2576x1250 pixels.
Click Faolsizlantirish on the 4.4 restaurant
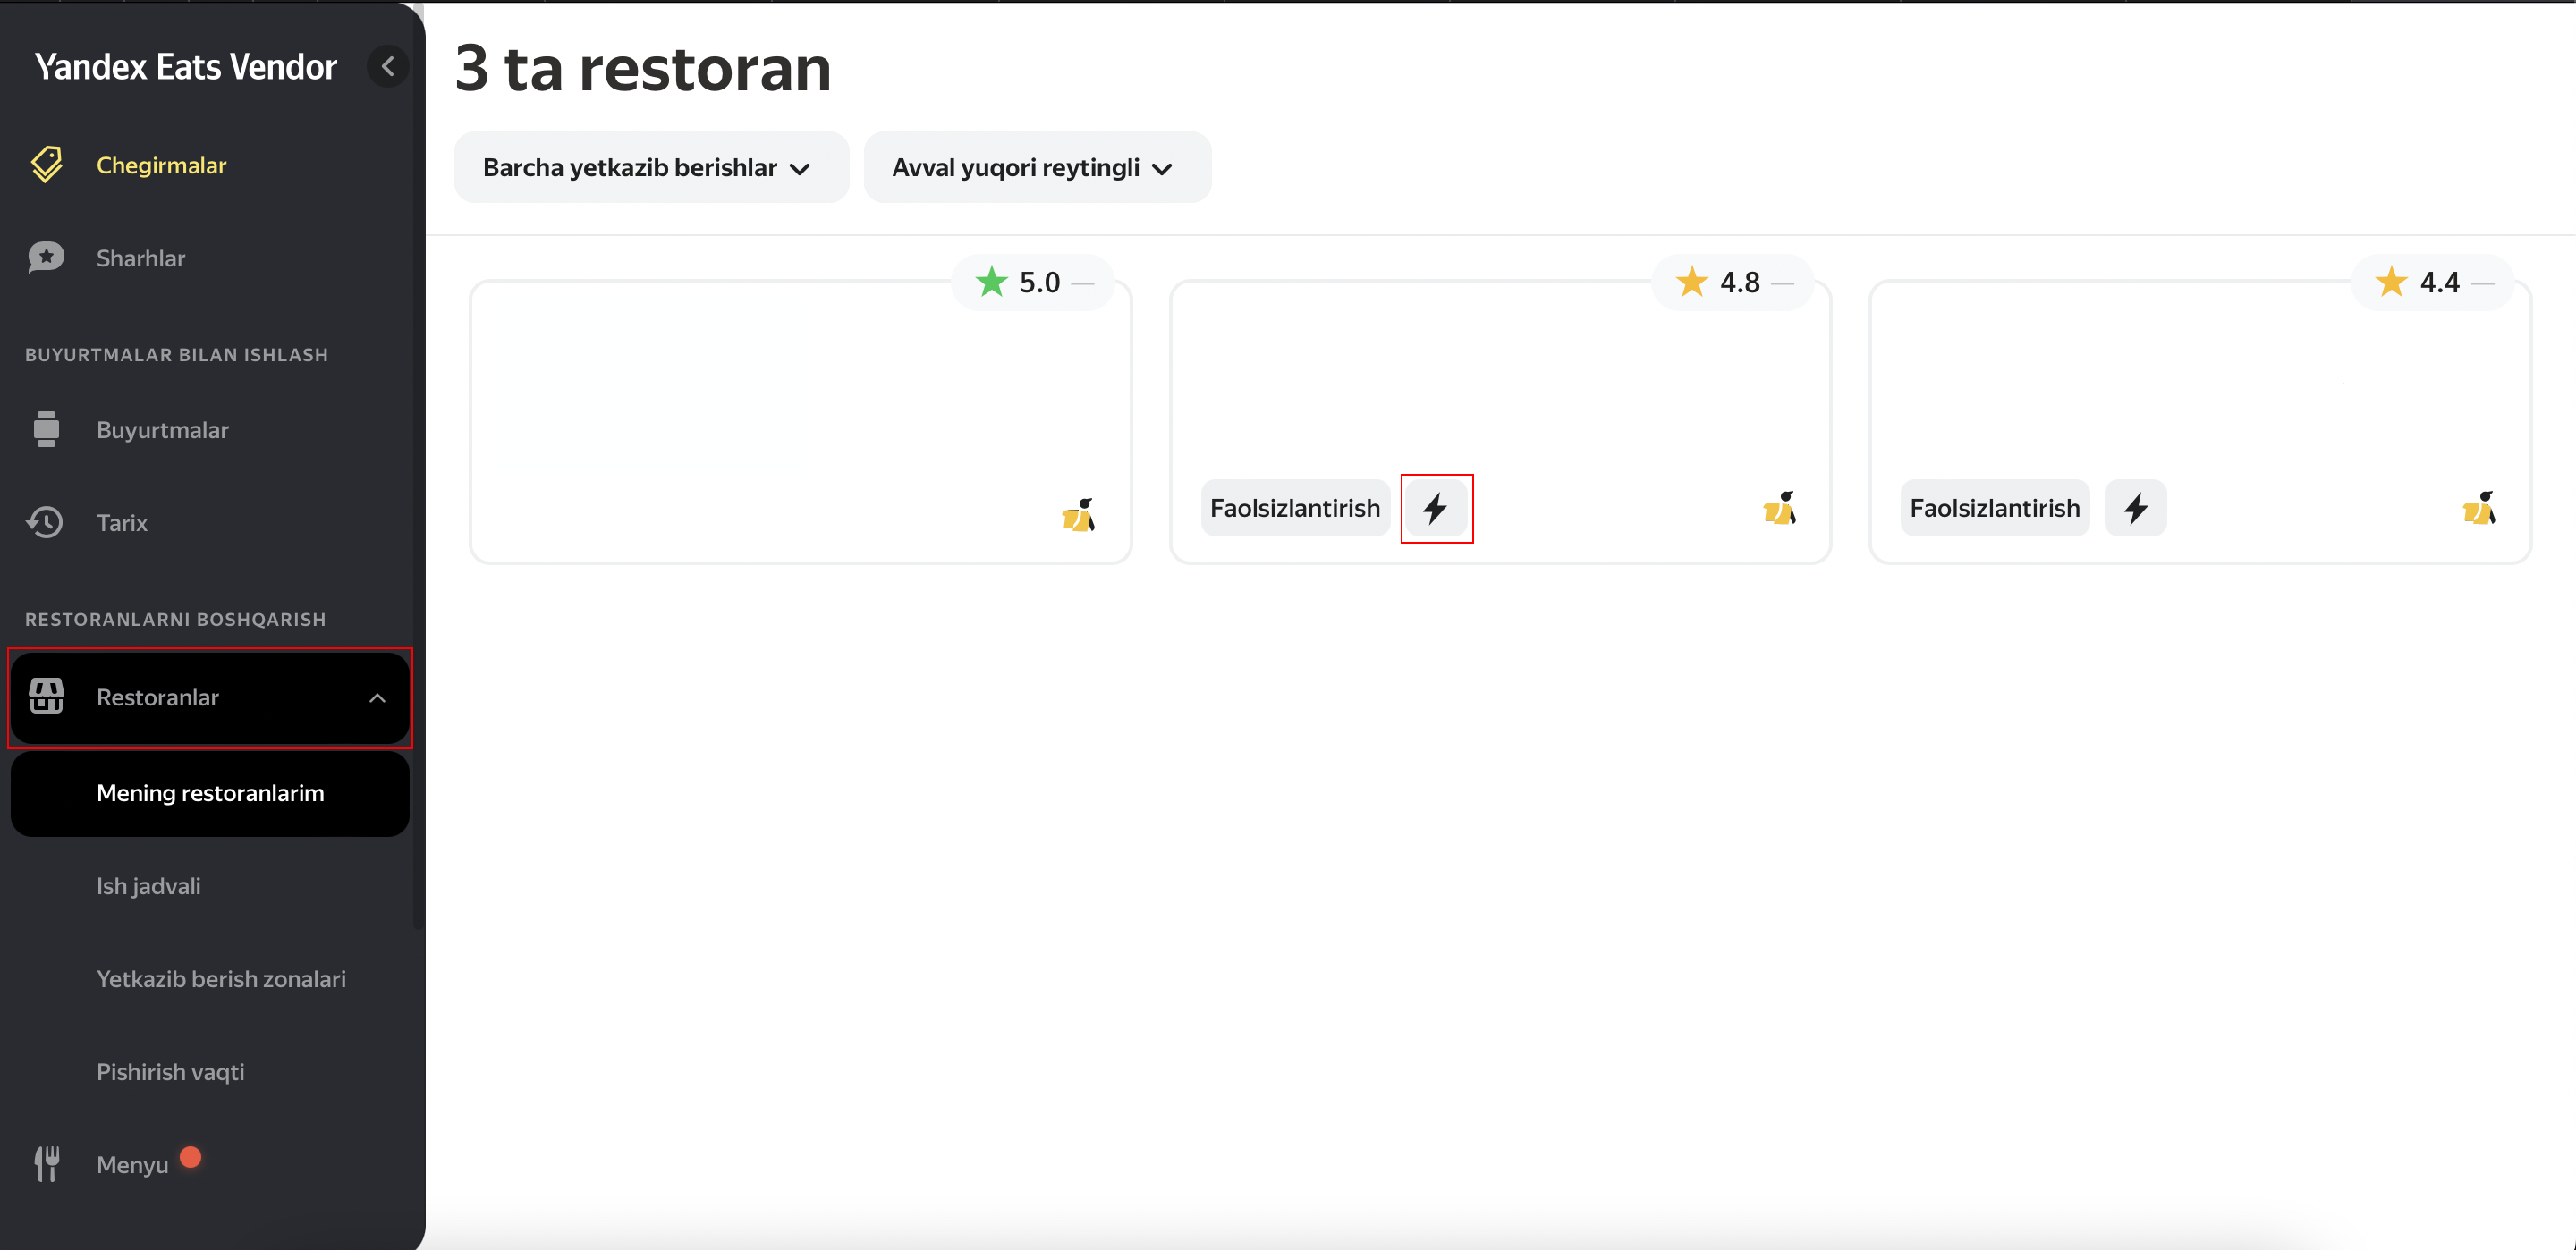click(x=1994, y=509)
